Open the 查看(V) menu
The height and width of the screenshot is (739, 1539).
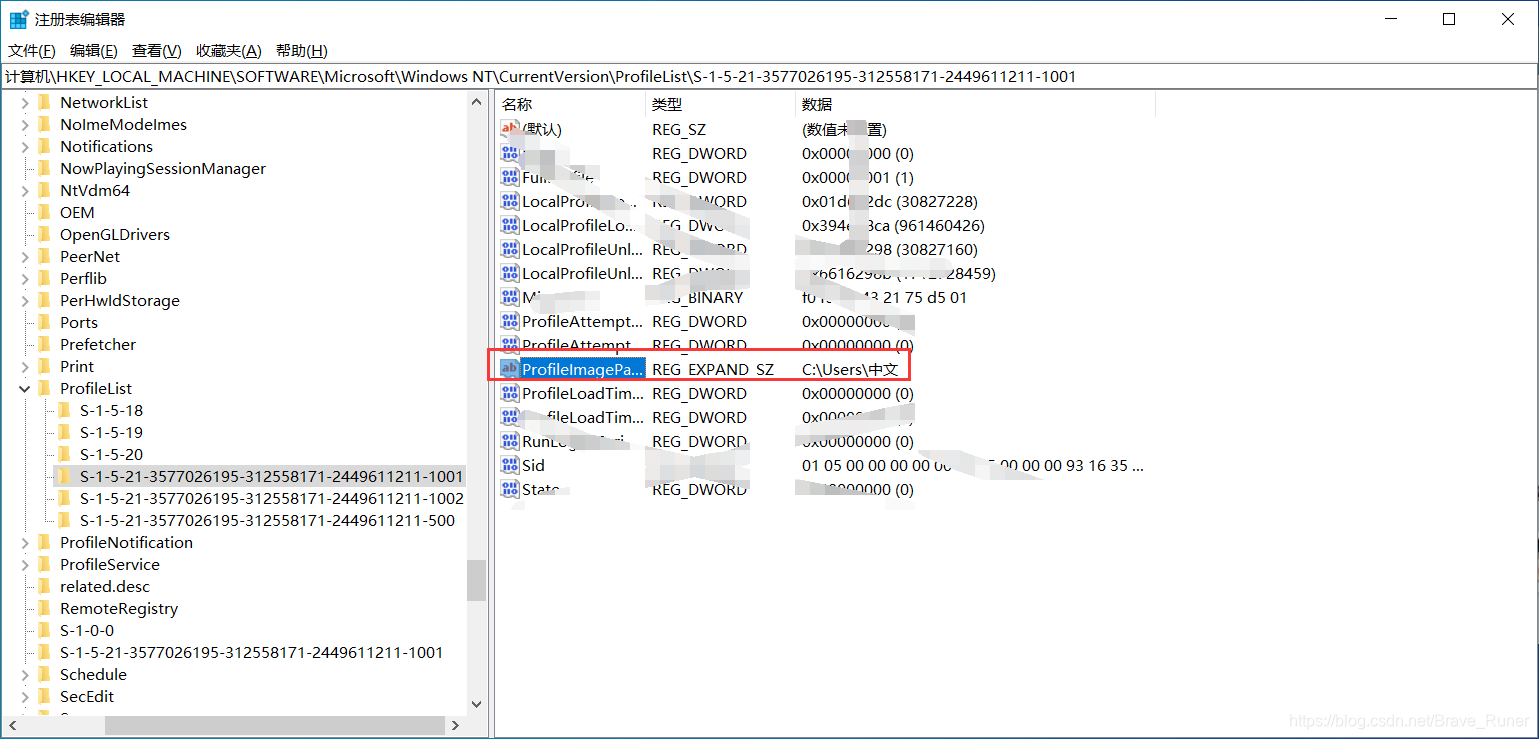click(156, 51)
